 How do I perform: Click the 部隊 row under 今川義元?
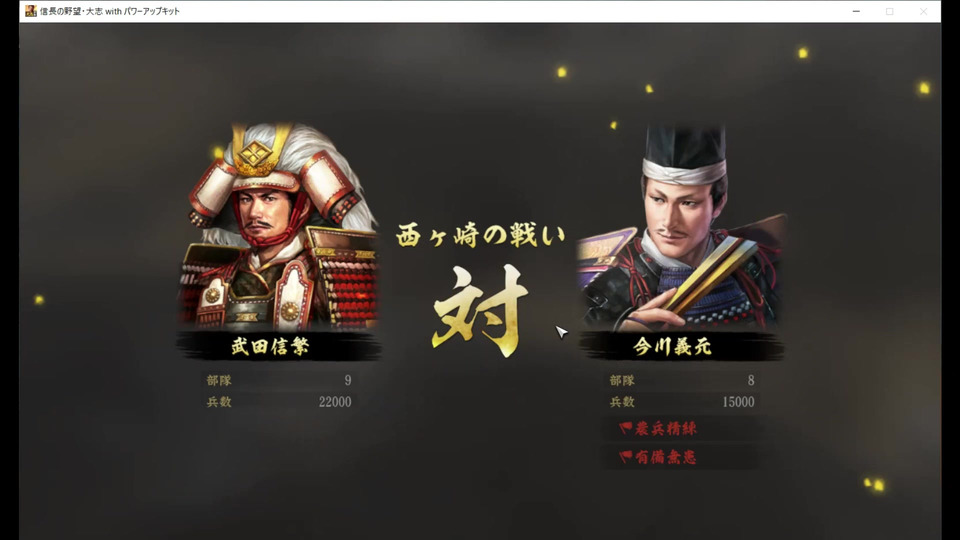point(681,380)
